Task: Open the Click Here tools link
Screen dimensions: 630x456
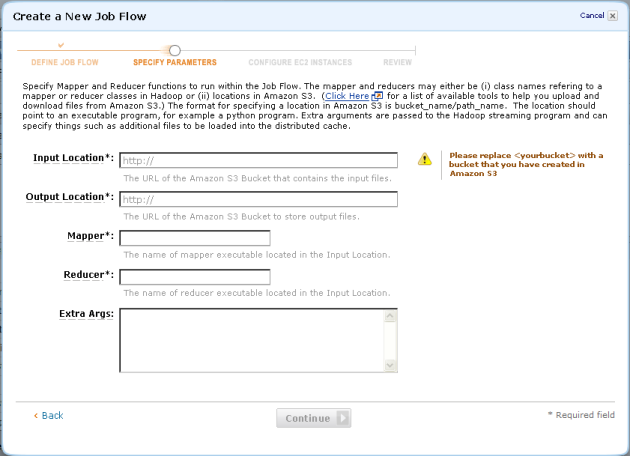Action: coord(347,96)
